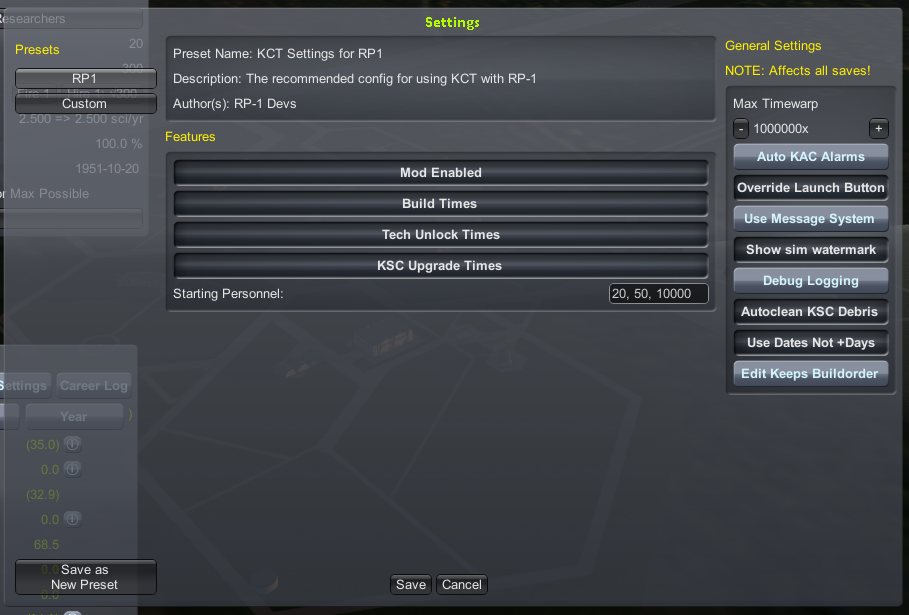The height and width of the screenshot is (615, 909).
Task: Toggle Auto KAC Alarms
Action: click(x=810, y=157)
